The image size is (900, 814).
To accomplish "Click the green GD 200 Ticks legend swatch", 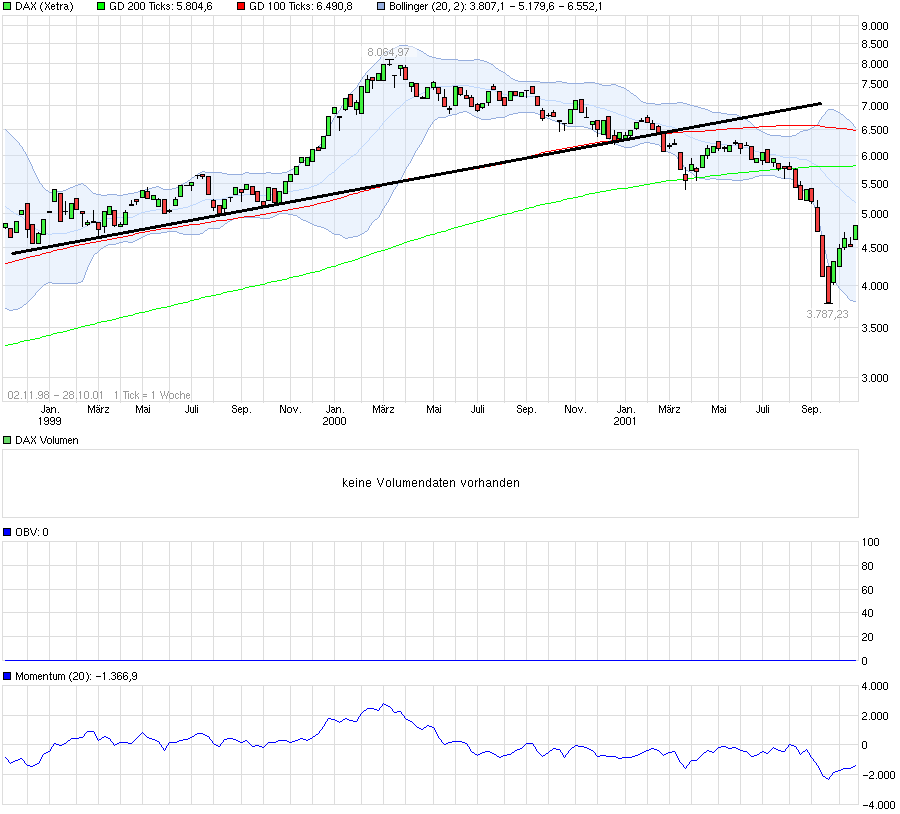I will tap(102, 7).
